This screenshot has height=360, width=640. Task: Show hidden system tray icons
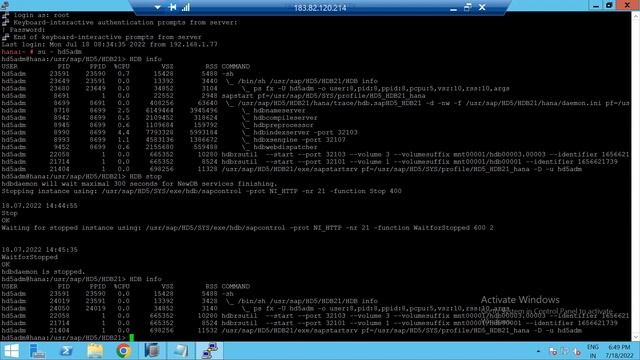coord(538,351)
